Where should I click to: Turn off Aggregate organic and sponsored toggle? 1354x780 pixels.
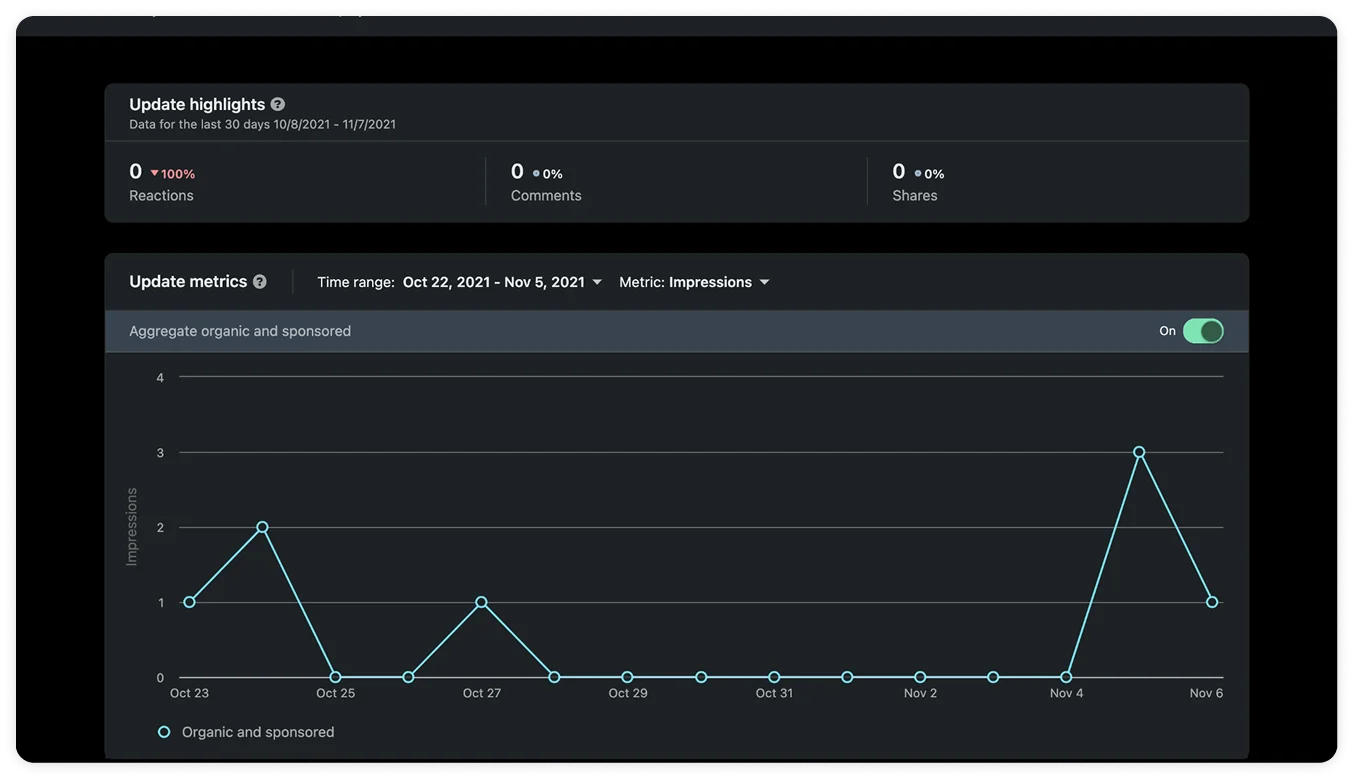pyautogui.click(x=1202, y=331)
